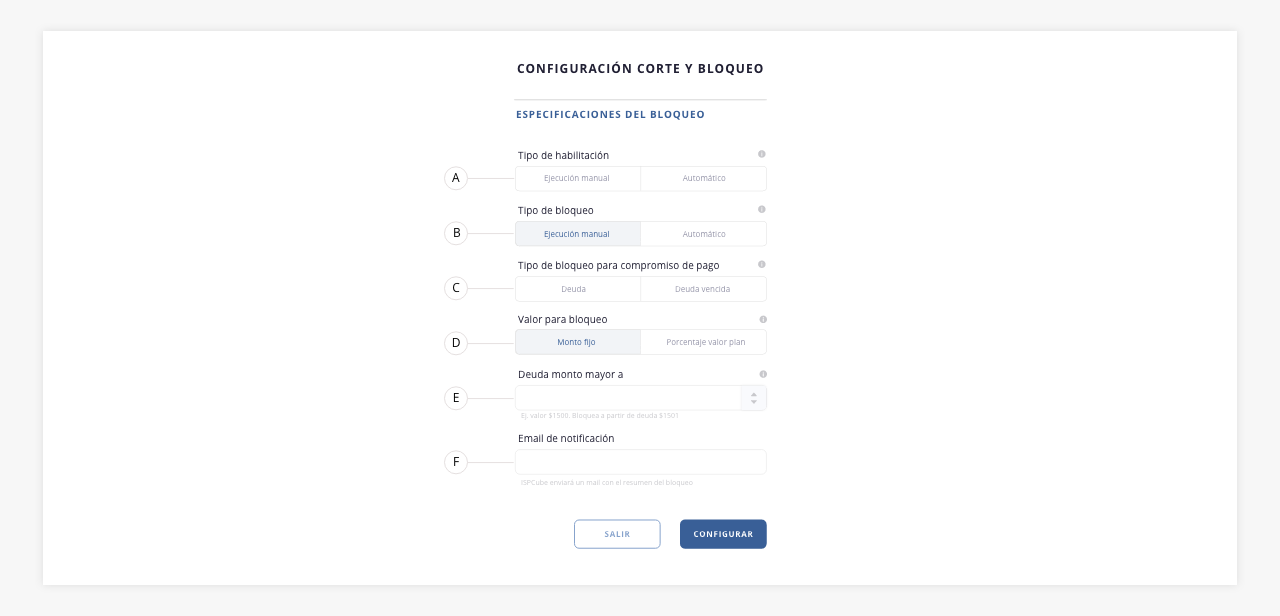Decrease the Deuda monto value with down arrow
This screenshot has width=1280, height=616.
click(x=754, y=402)
